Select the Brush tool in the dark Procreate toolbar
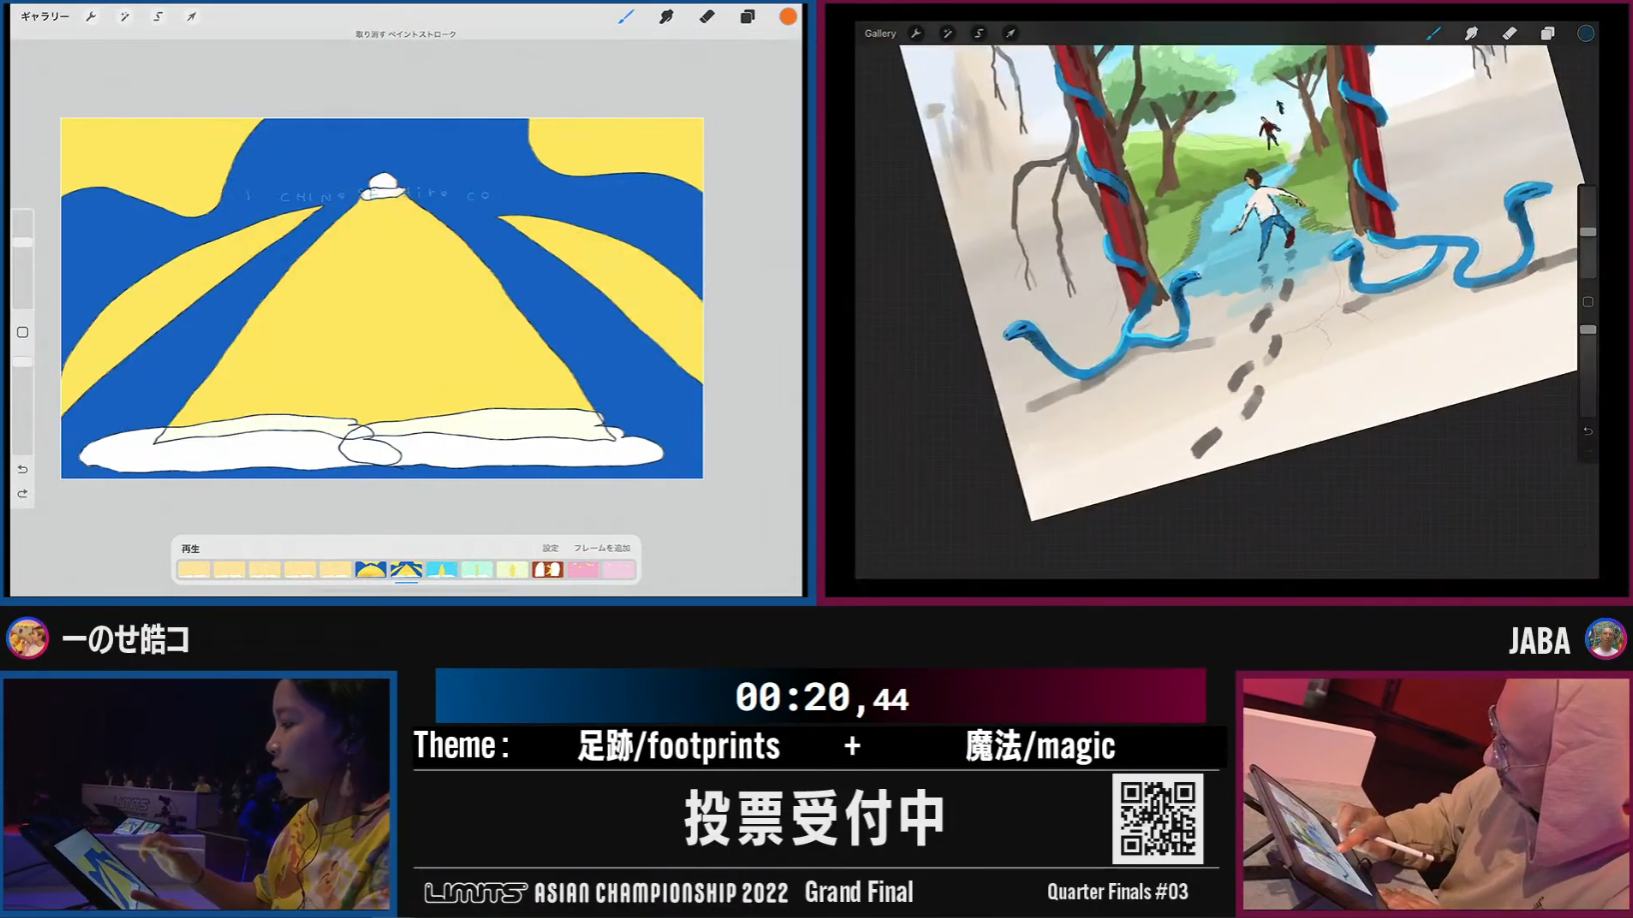The width and height of the screenshot is (1633, 918). pyautogui.click(x=1433, y=34)
